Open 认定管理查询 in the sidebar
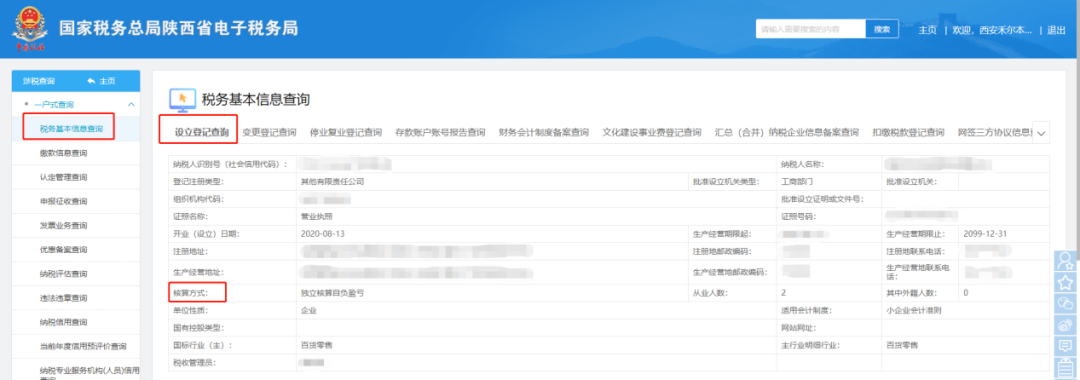 tap(63, 177)
